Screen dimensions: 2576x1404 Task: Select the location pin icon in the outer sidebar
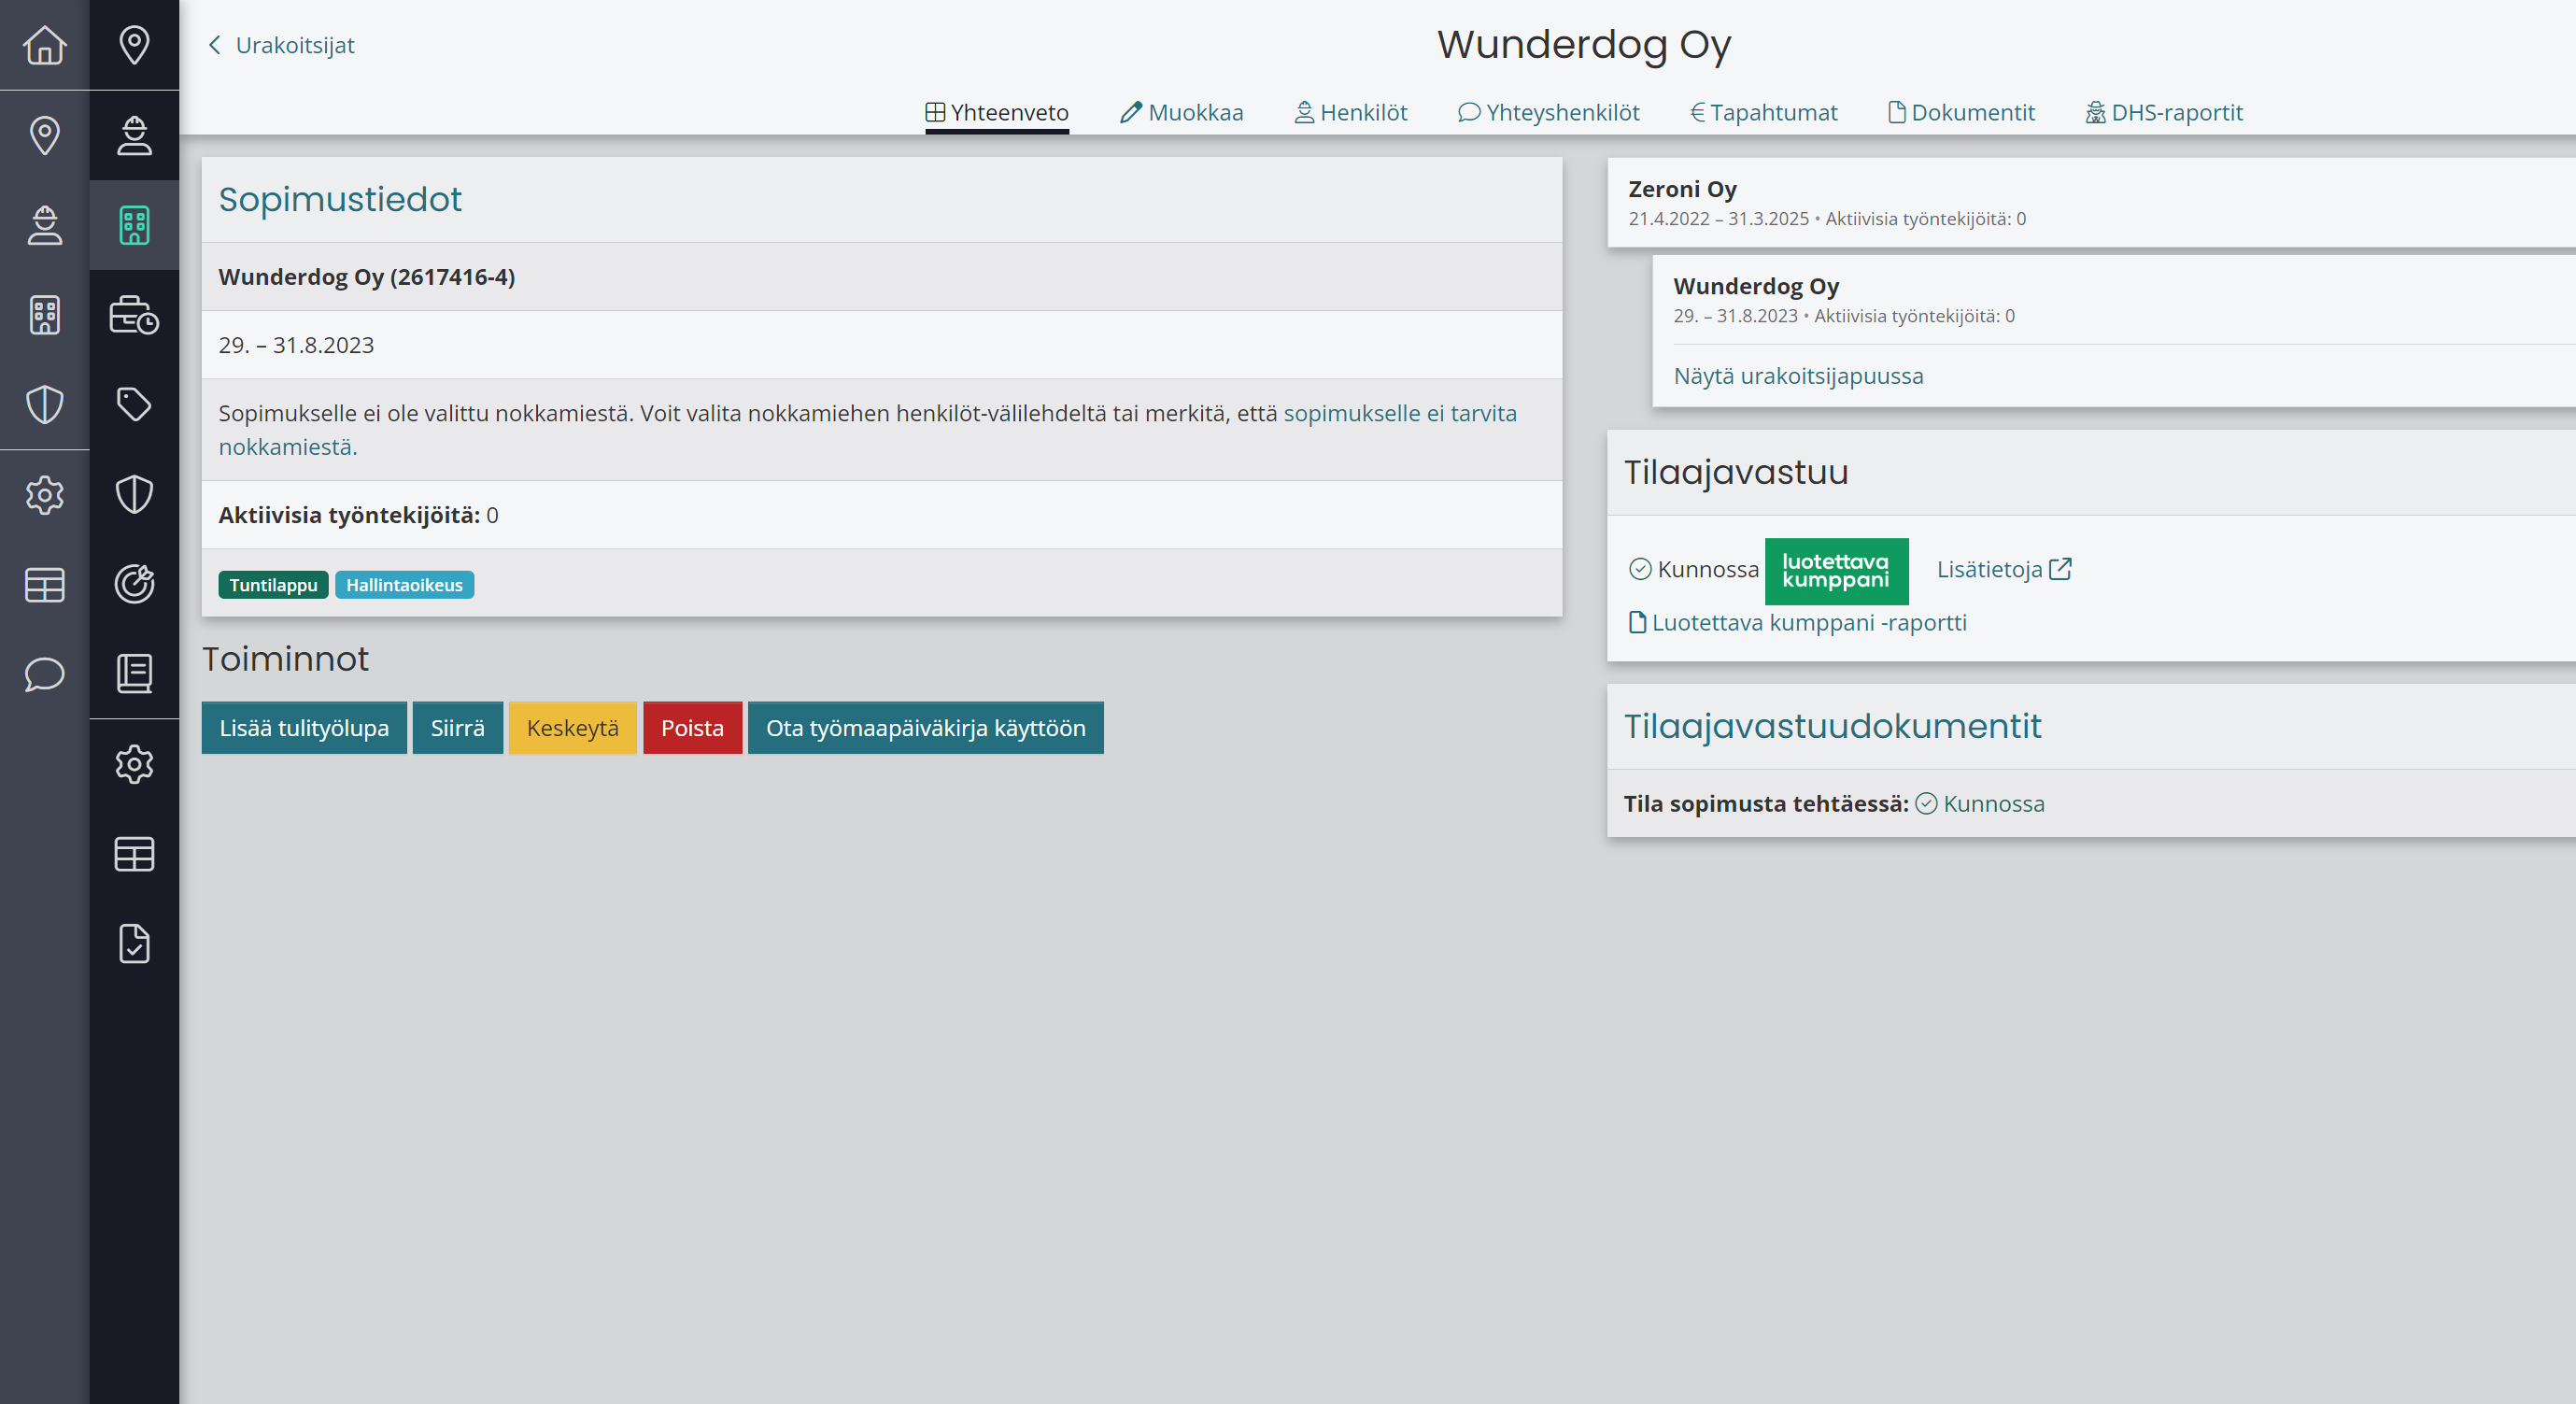click(44, 135)
